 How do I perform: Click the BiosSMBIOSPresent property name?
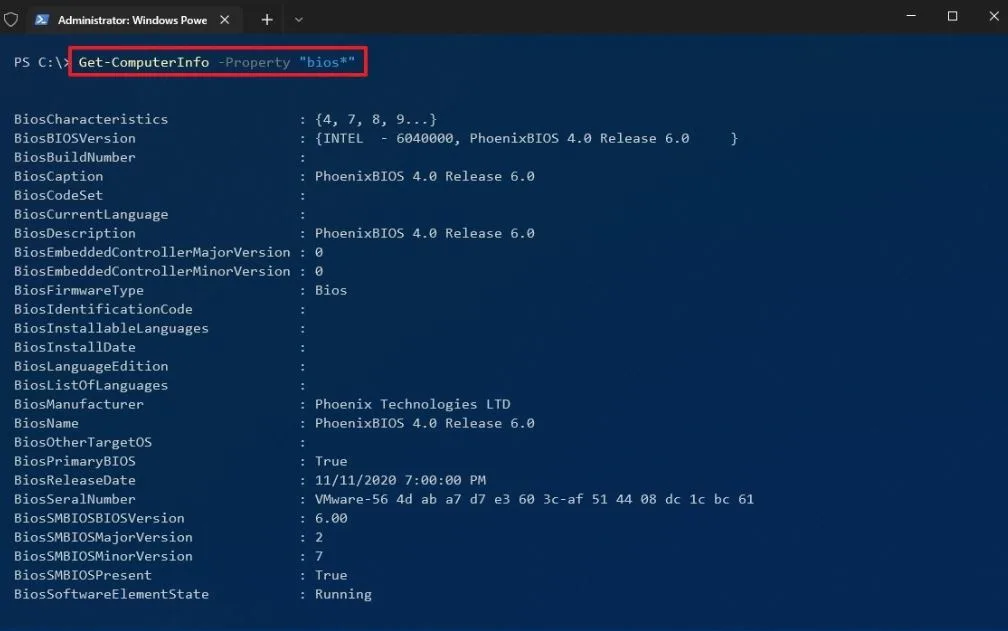pos(83,575)
